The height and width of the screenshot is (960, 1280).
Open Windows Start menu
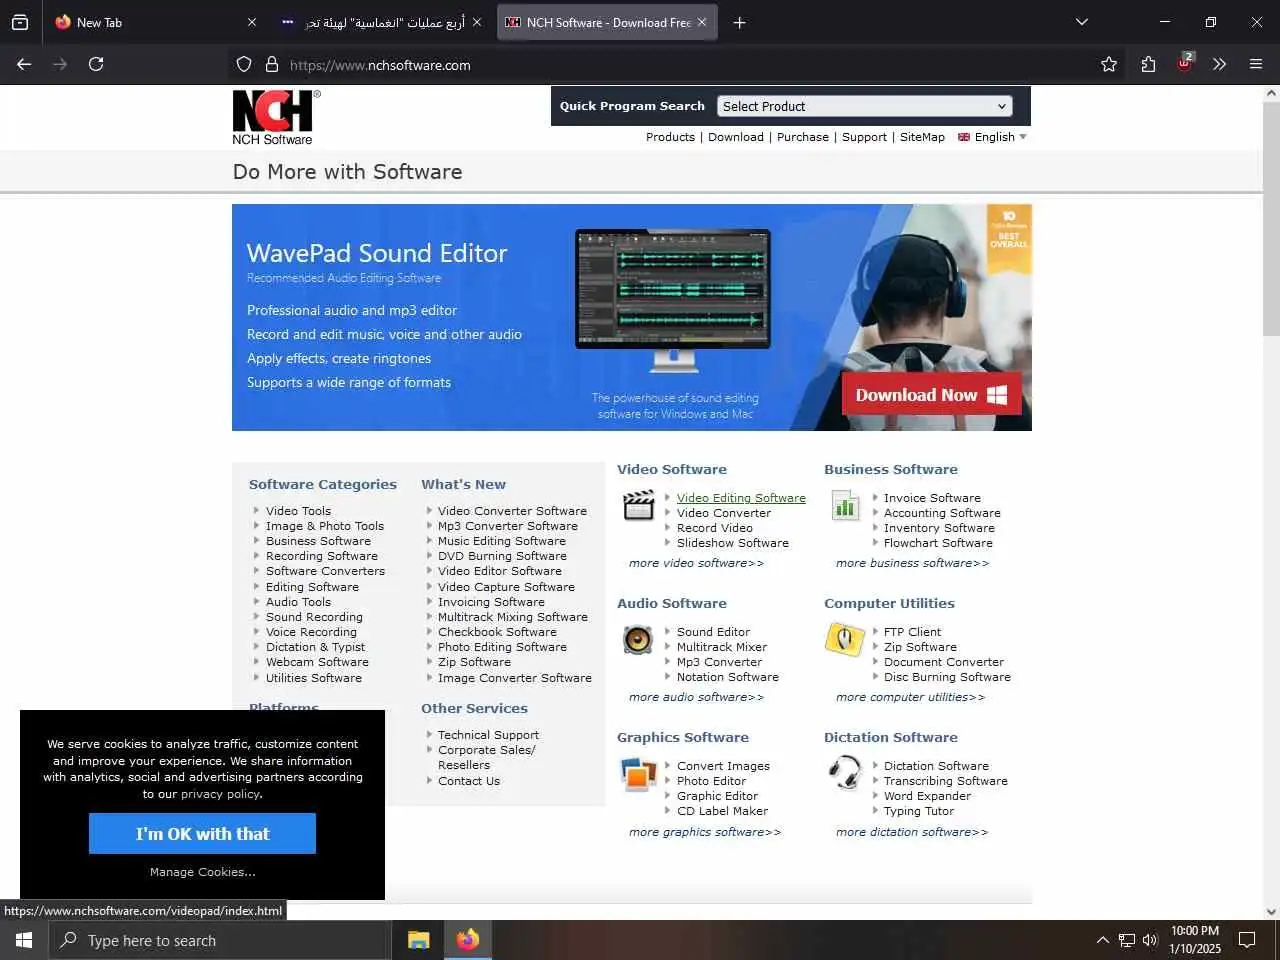tap(24, 940)
